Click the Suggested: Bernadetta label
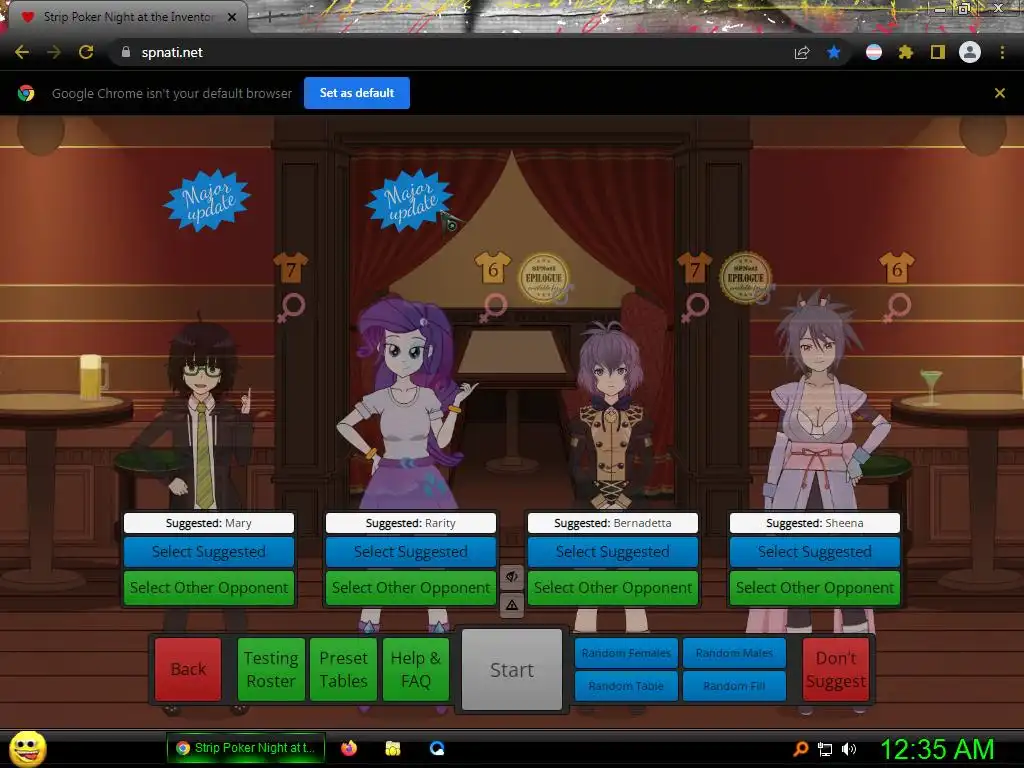Viewport: 1024px width, 768px height. coord(613,523)
